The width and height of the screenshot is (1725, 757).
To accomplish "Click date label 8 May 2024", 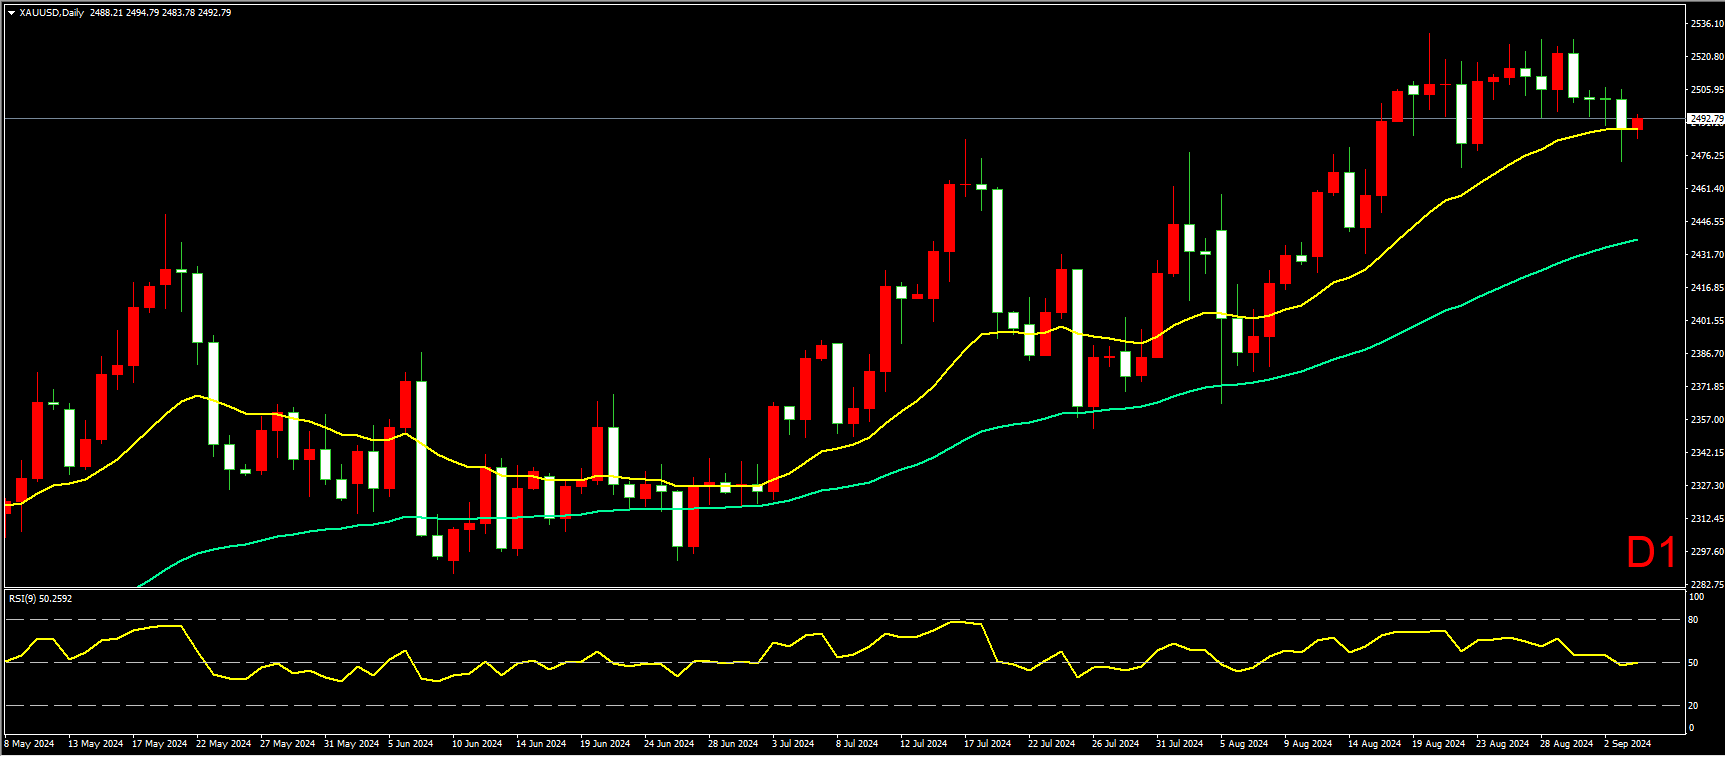I will [30, 744].
